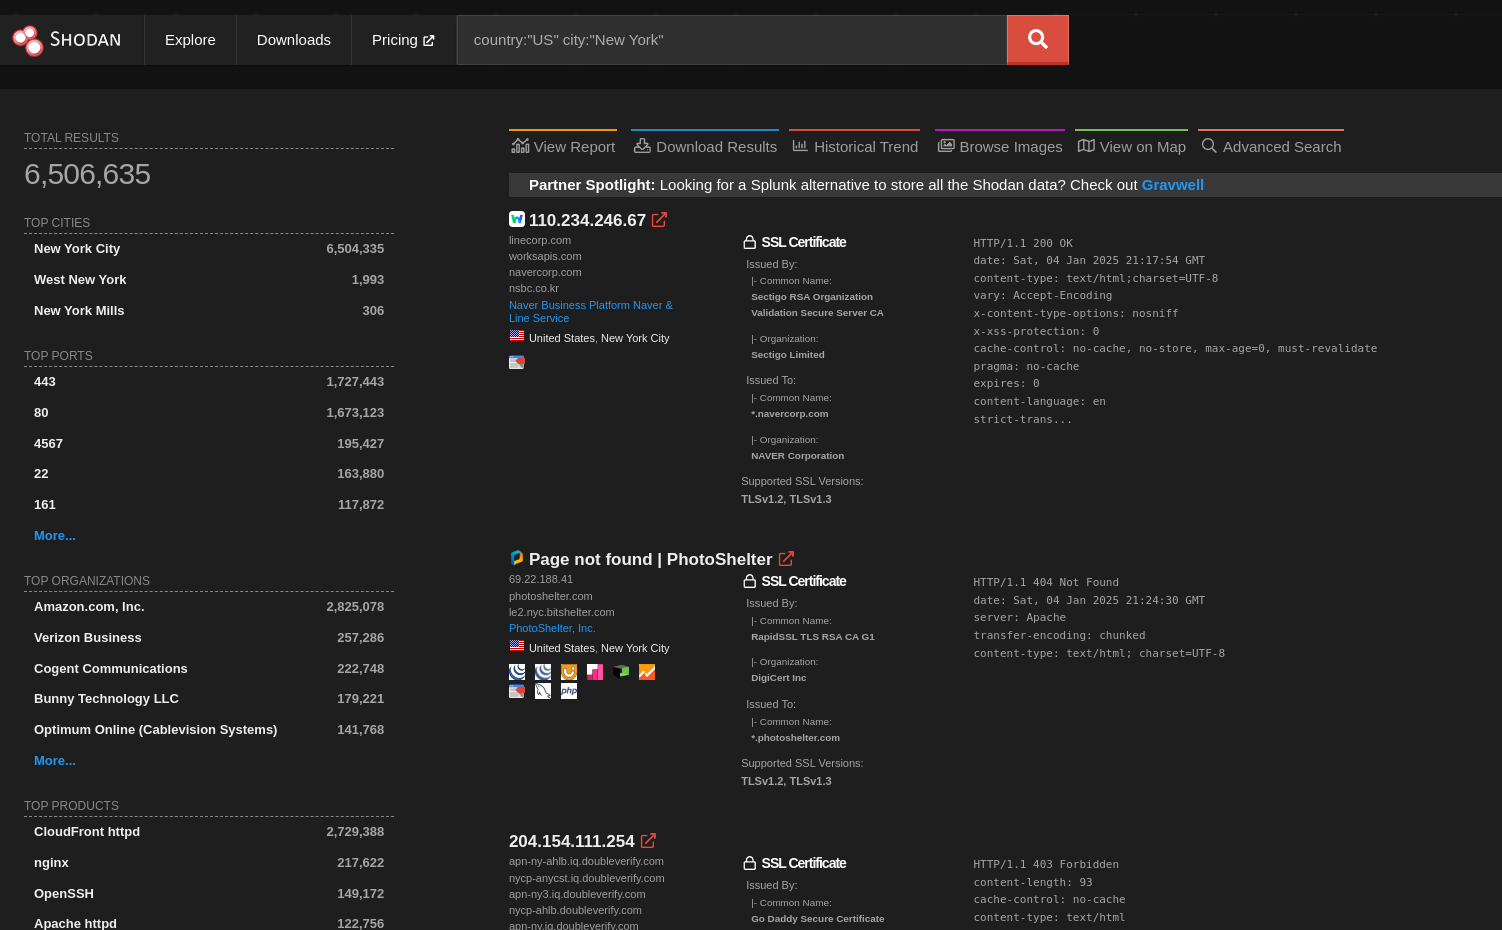
Task: Click the external link icon beside 204.154.111.254
Action: point(647,840)
